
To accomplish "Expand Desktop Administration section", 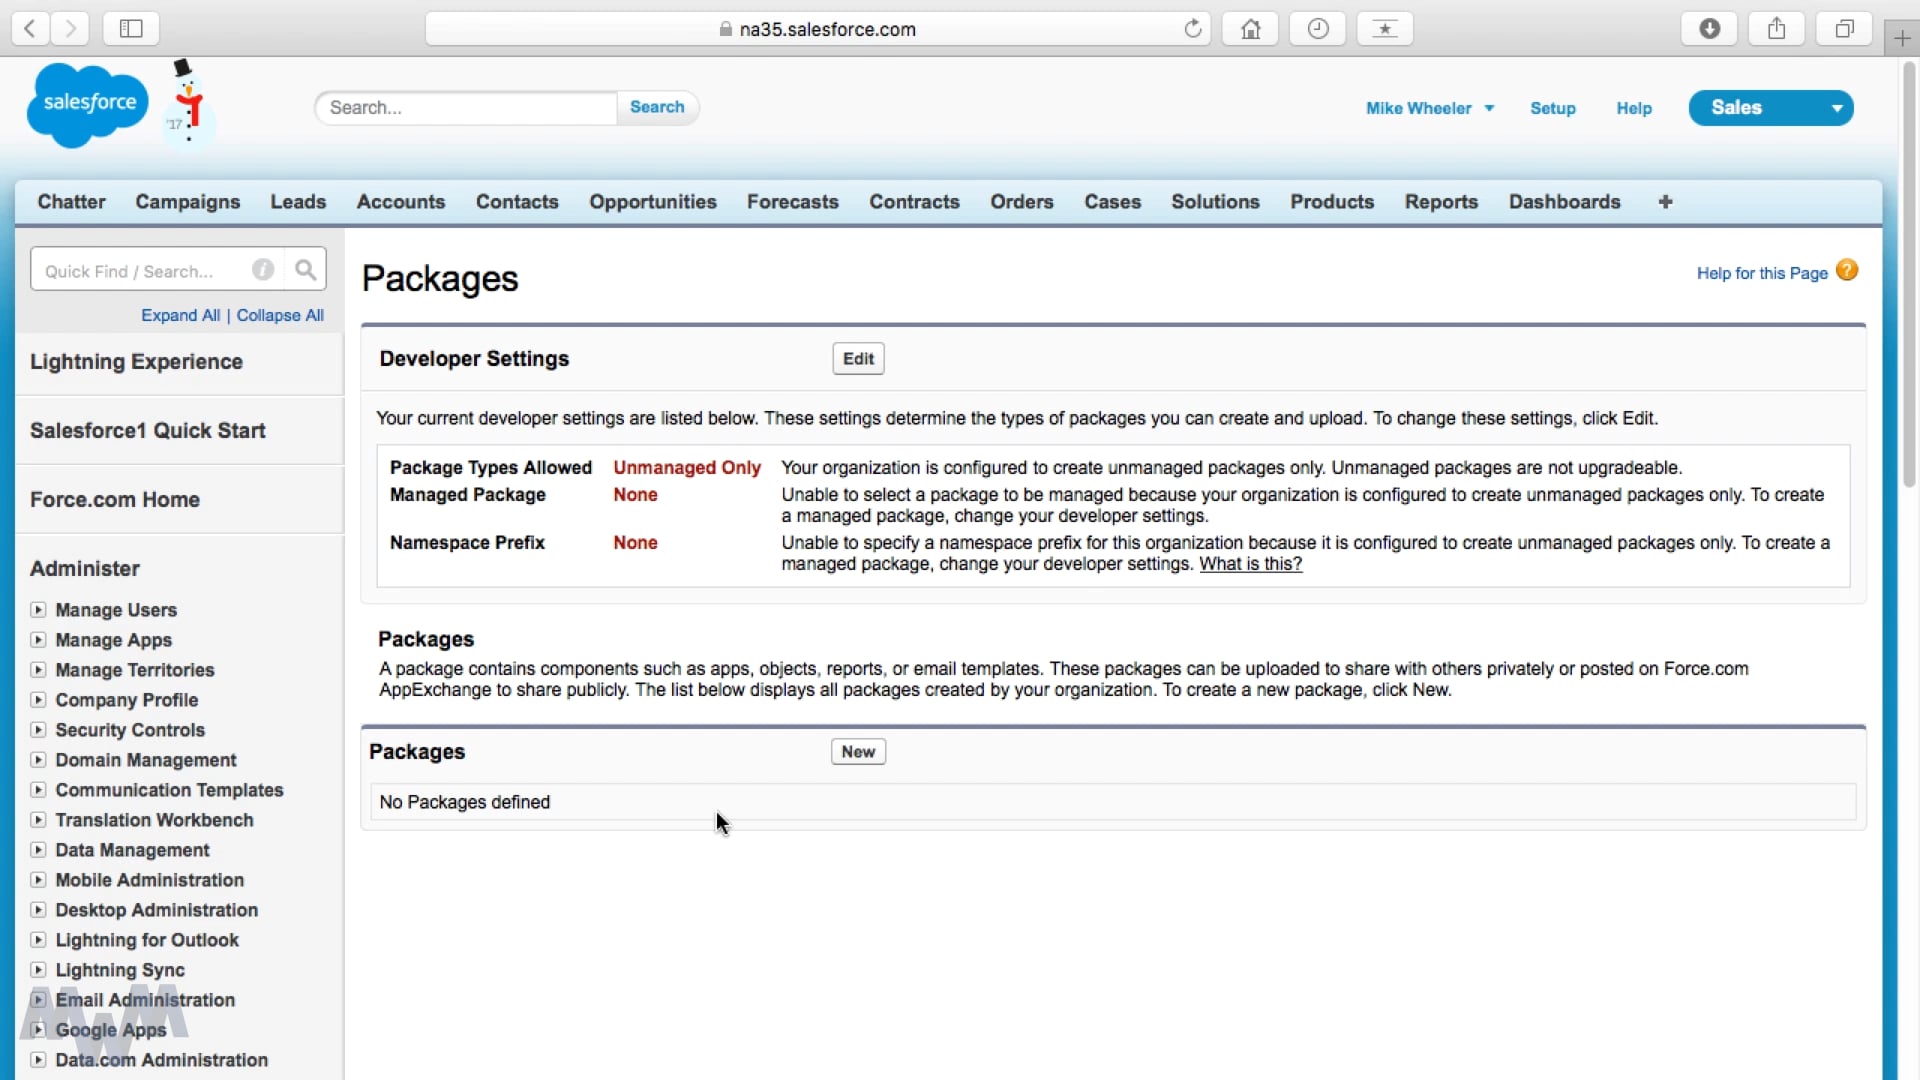I will pyautogui.click(x=38, y=910).
